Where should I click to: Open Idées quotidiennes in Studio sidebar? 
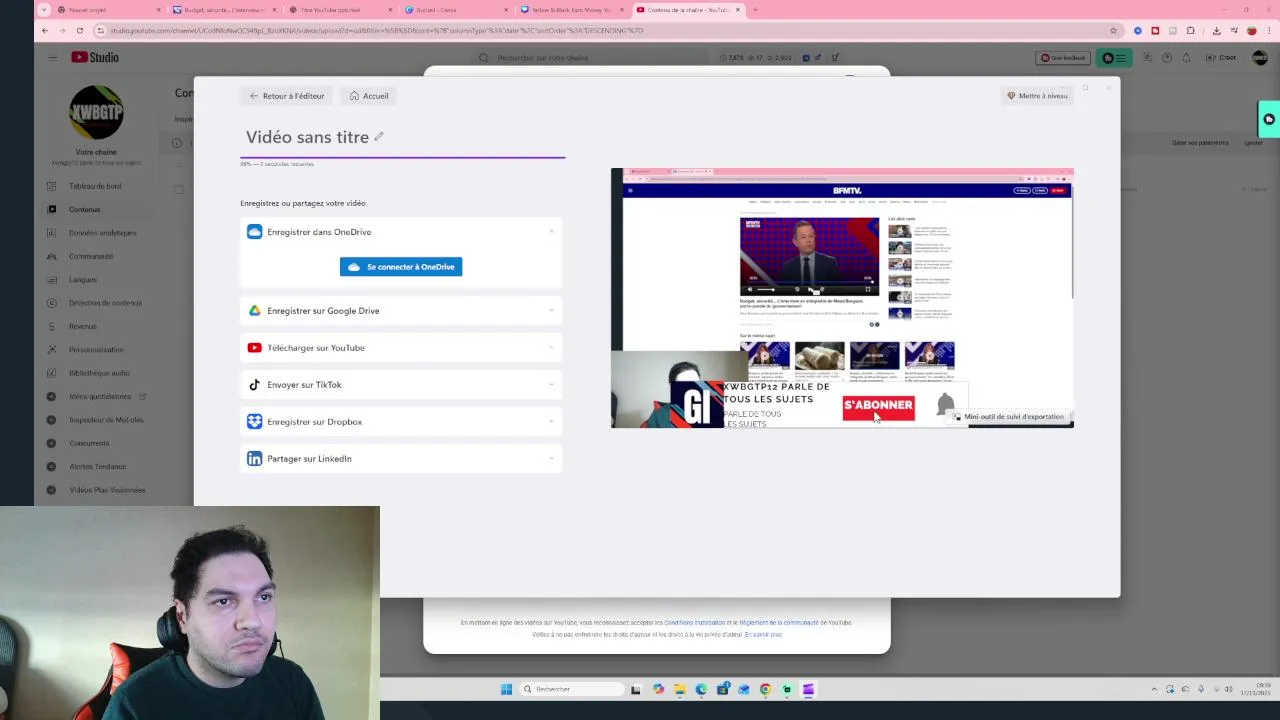coord(100,397)
